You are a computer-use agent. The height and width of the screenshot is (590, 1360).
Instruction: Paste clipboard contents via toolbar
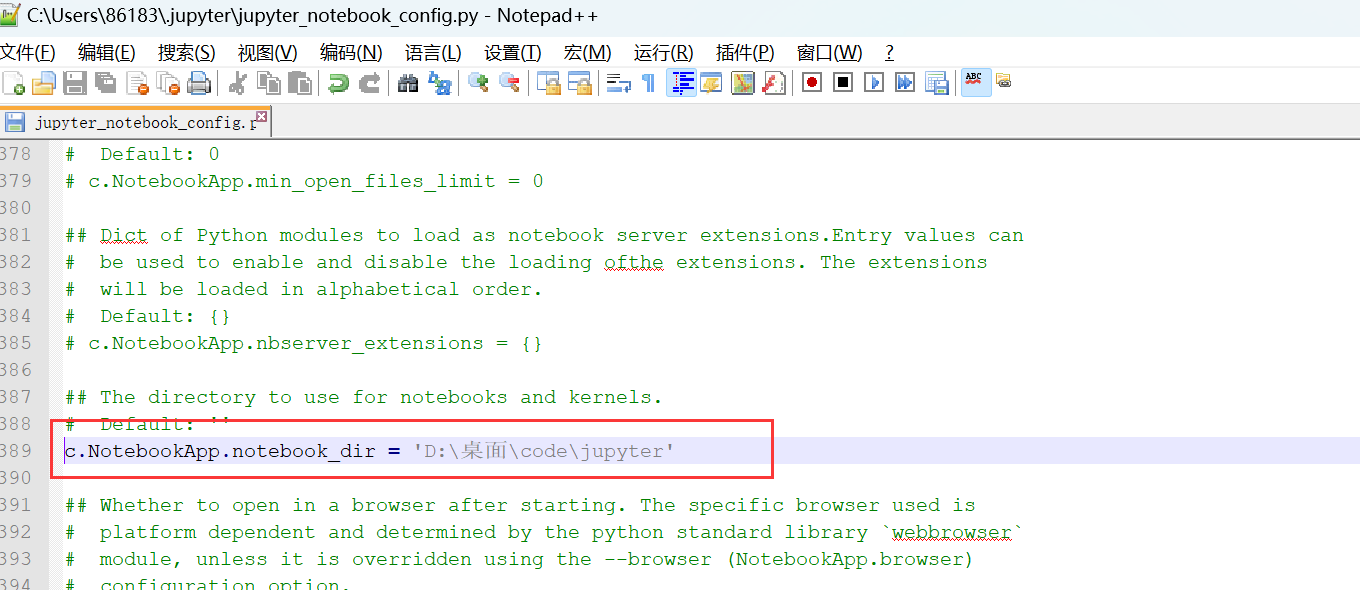(x=299, y=82)
